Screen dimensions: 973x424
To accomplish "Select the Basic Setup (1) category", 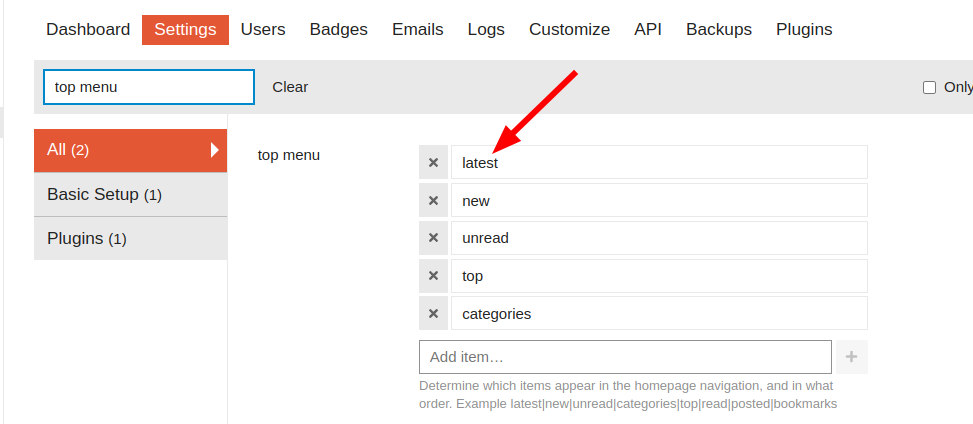I will (x=130, y=194).
